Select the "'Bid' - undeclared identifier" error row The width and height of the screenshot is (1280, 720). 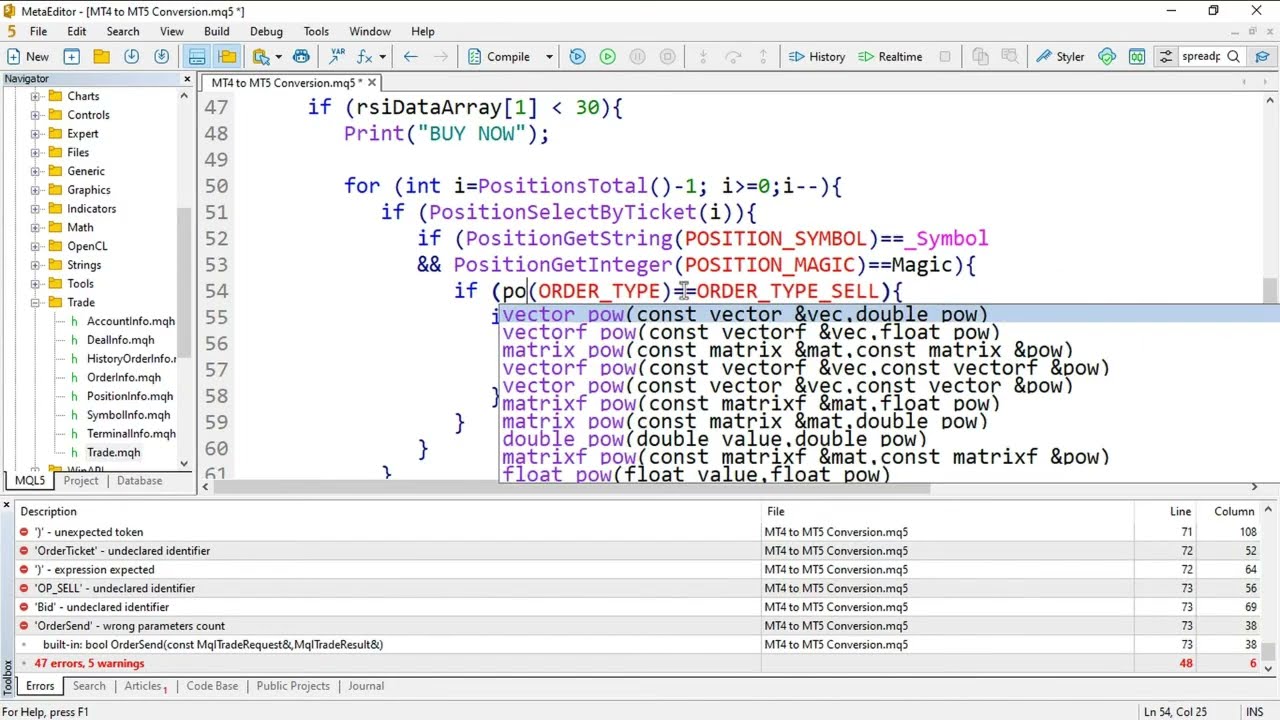pos(640,607)
